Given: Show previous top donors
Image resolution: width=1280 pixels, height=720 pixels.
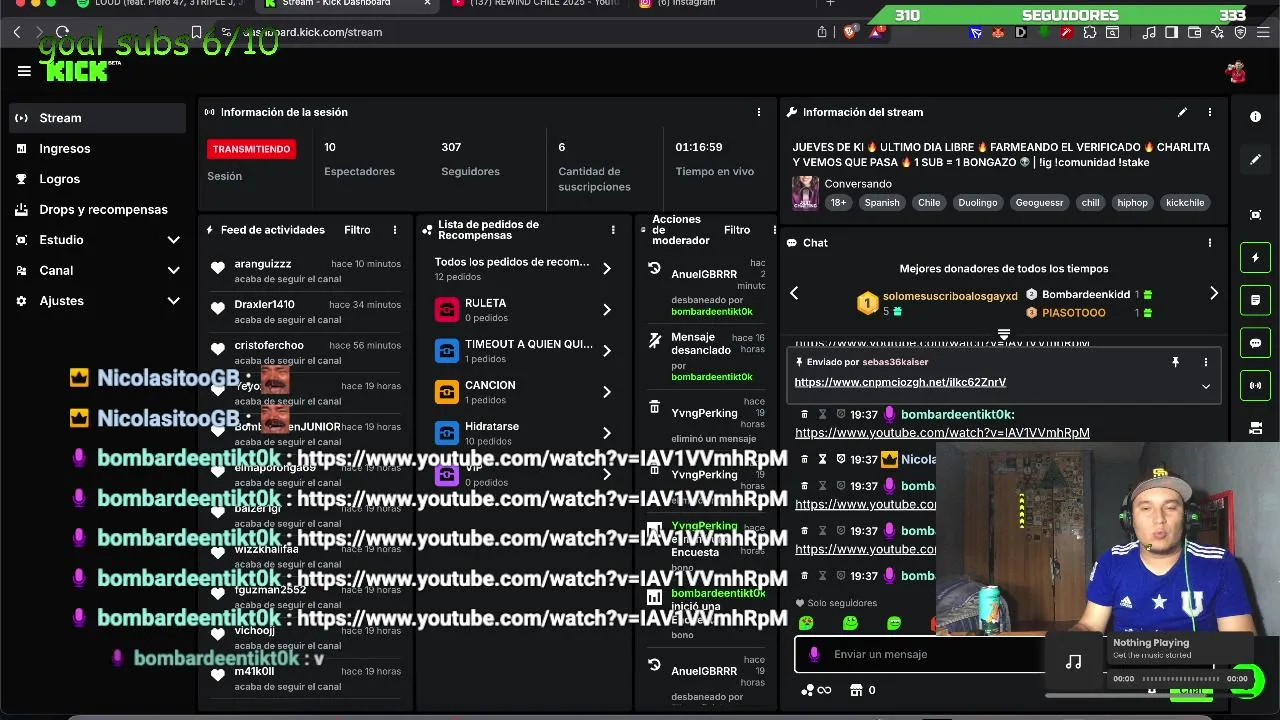Looking at the screenshot, I should tap(794, 293).
